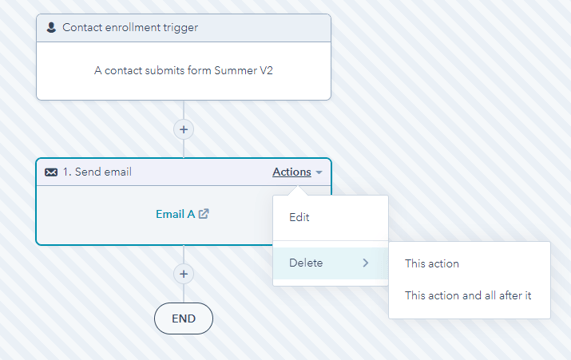This screenshot has height=360, width=571.
Task: Choose "This action" delete option
Action: [x=432, y=264]
